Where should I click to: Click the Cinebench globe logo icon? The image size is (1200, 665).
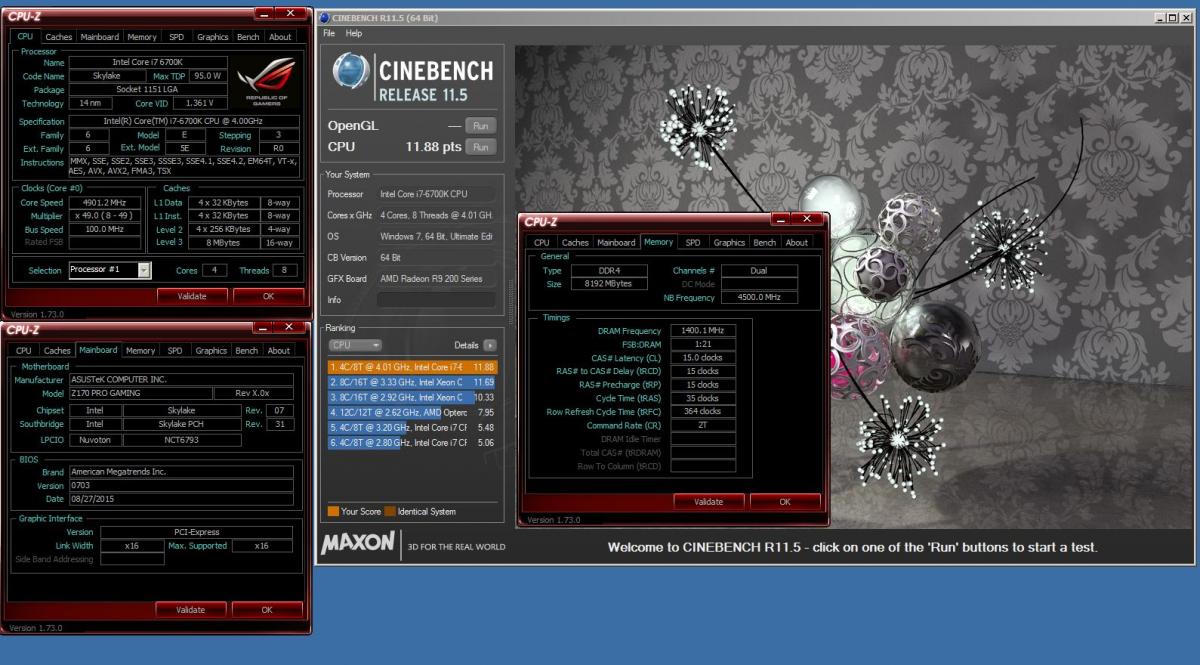(351, 71)
